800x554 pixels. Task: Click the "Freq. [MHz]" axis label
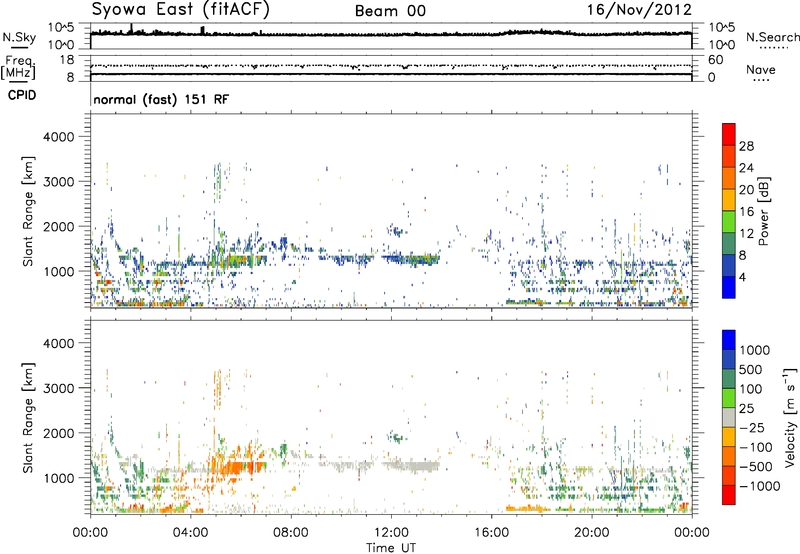tap(18, 67)
